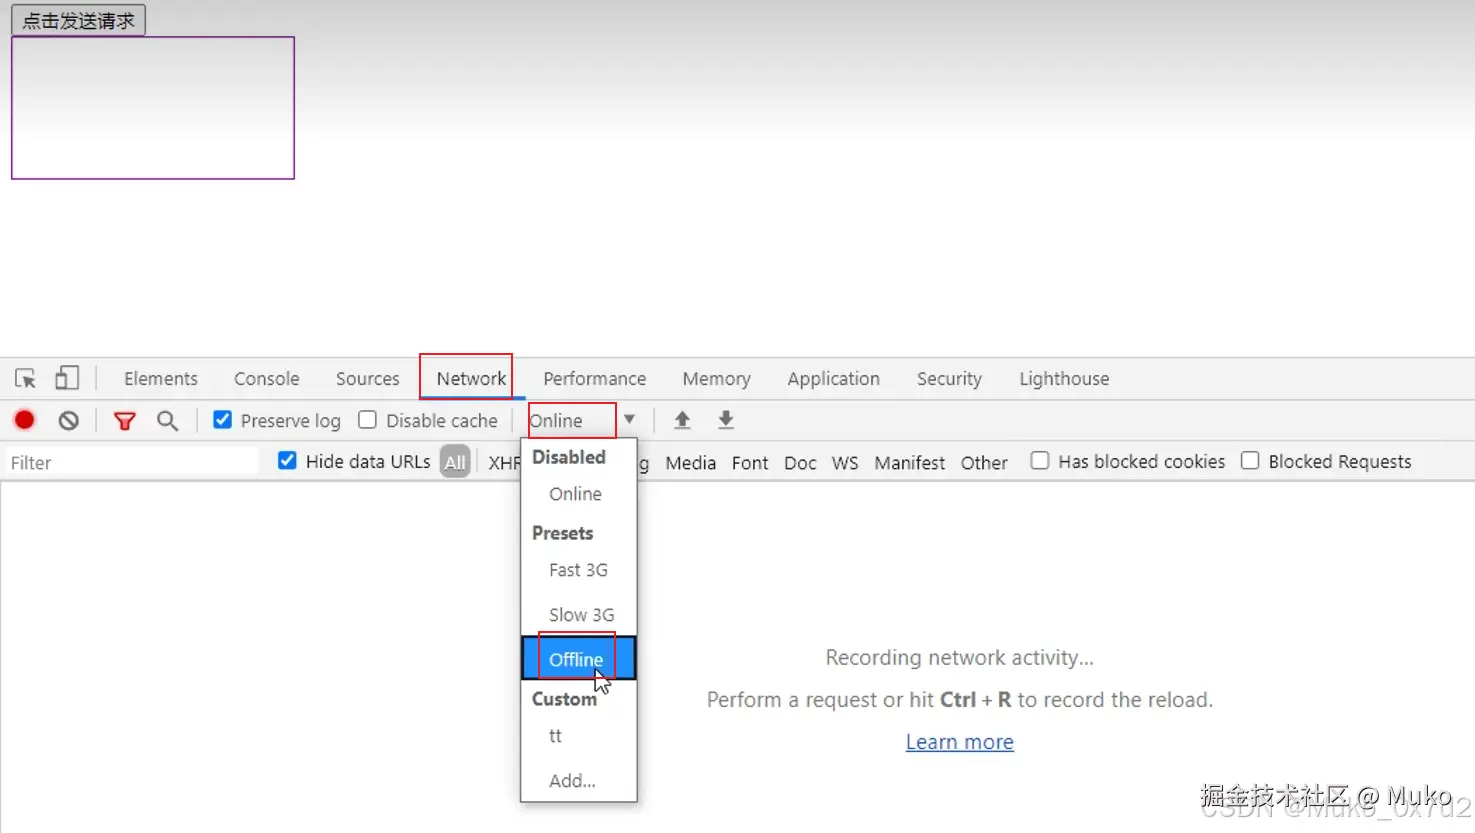Filter requests by Manifest type
This screenshot has width=1475, height=833.
tap(910, 463)
